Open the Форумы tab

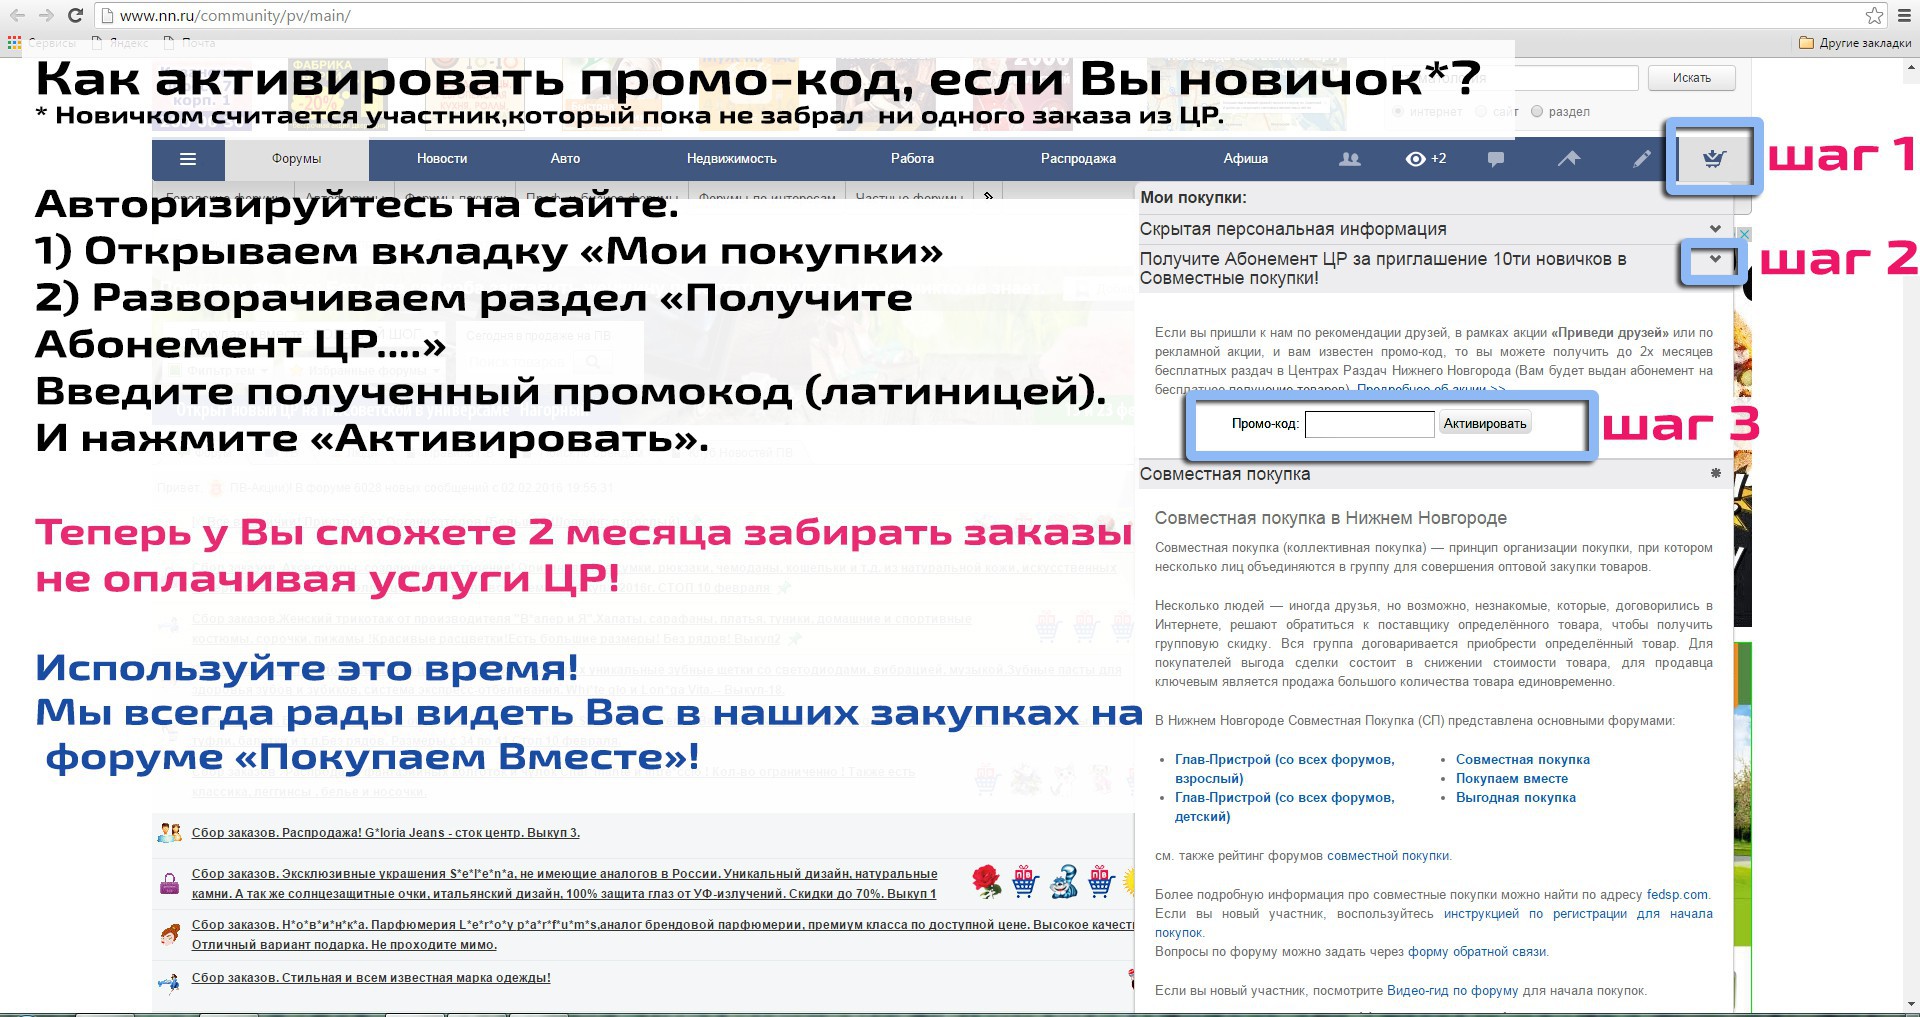click(296, 159)
